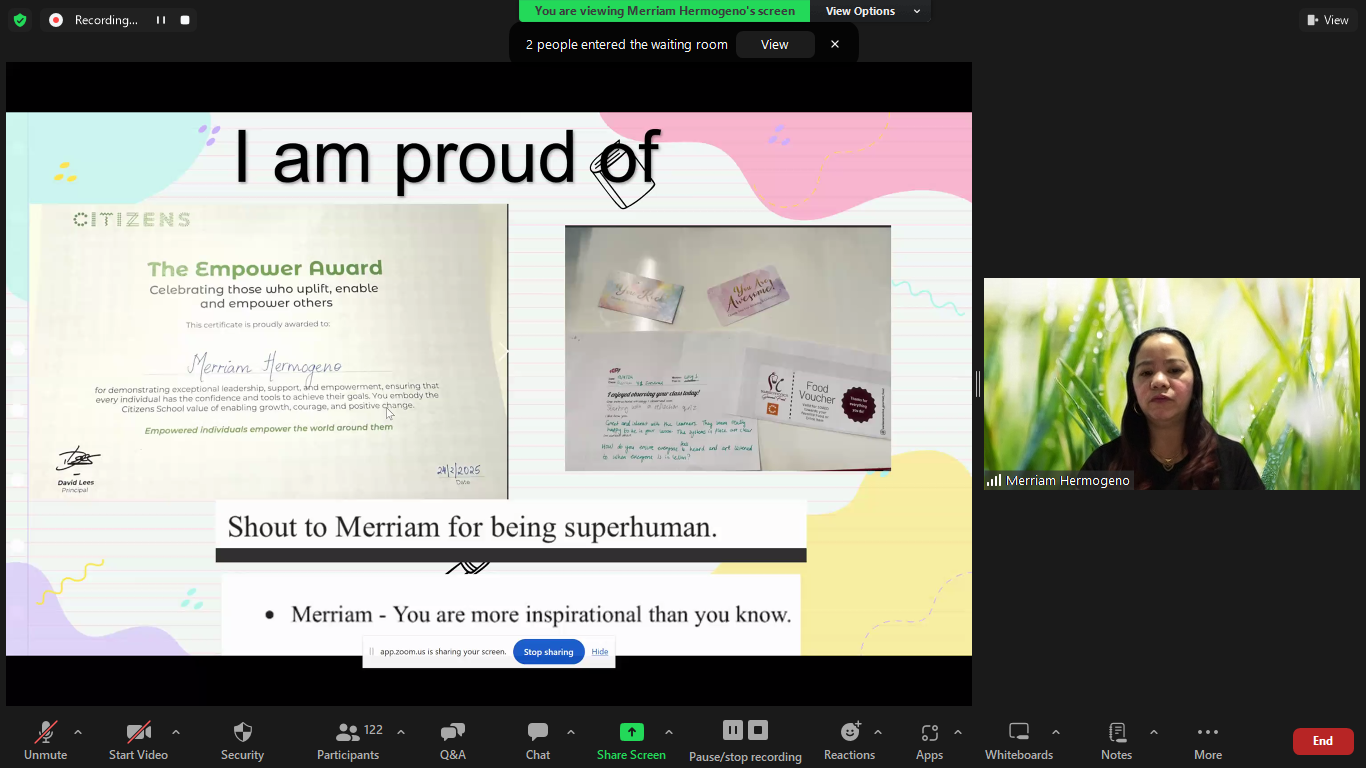Open the Chat panel
The width and height of the screenshot is (1366, 768).
pyautogui.click(x=538, y=740)
